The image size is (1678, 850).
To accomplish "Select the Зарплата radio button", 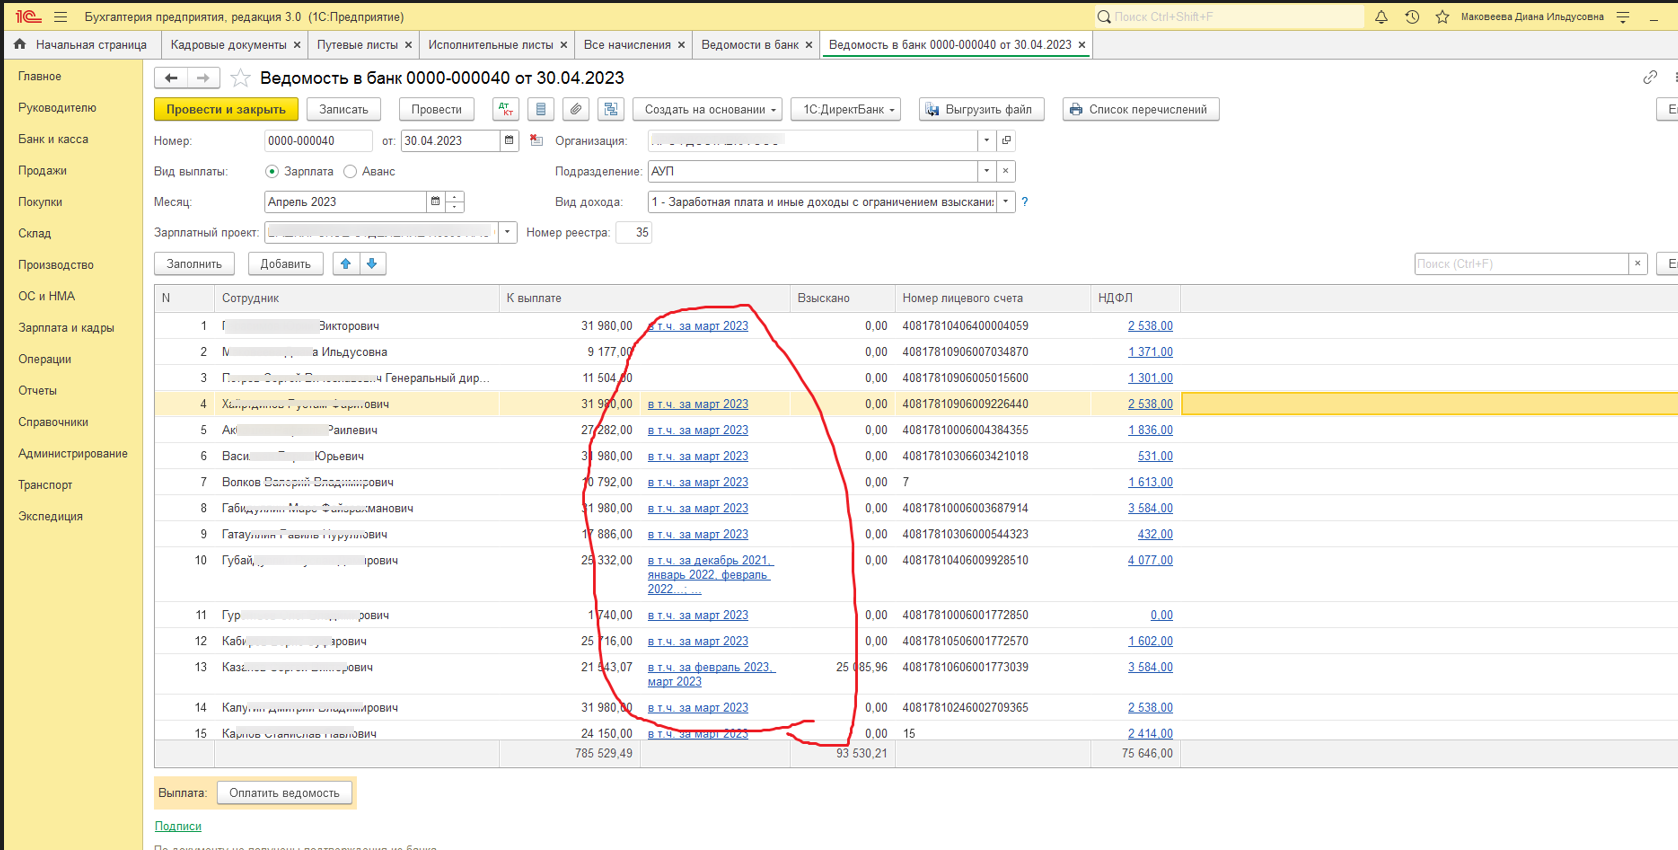I will pos(272,172).
